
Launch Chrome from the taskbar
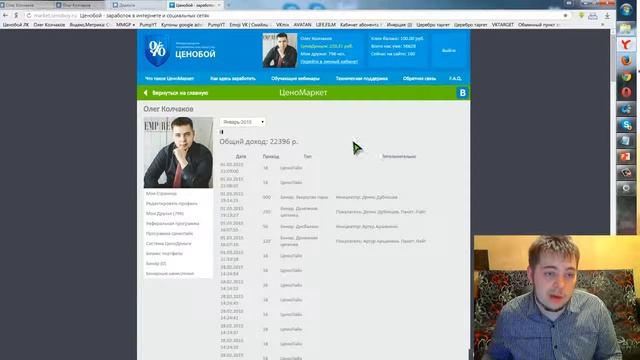[x=626, y=76]
